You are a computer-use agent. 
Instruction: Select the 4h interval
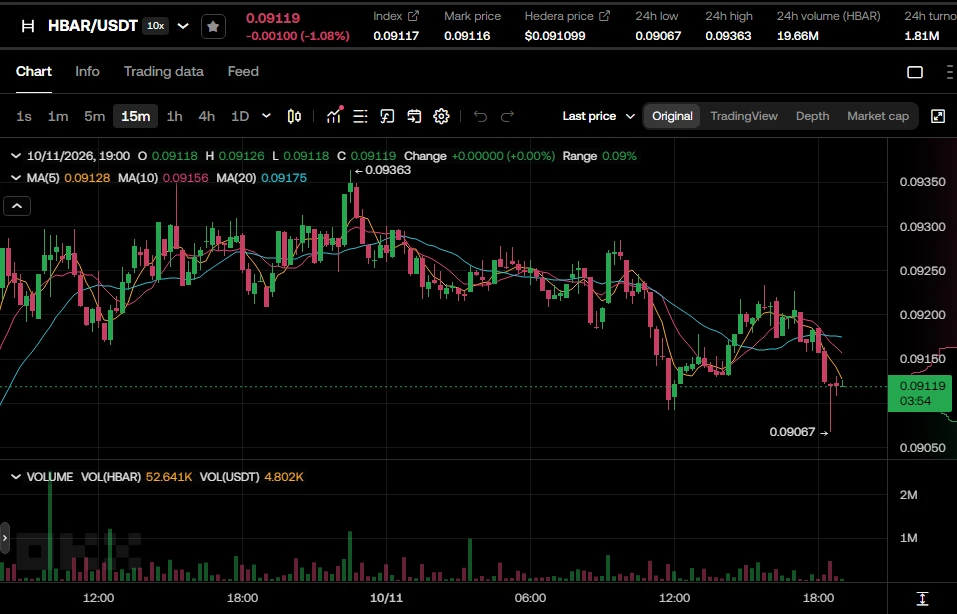[207, 116]
